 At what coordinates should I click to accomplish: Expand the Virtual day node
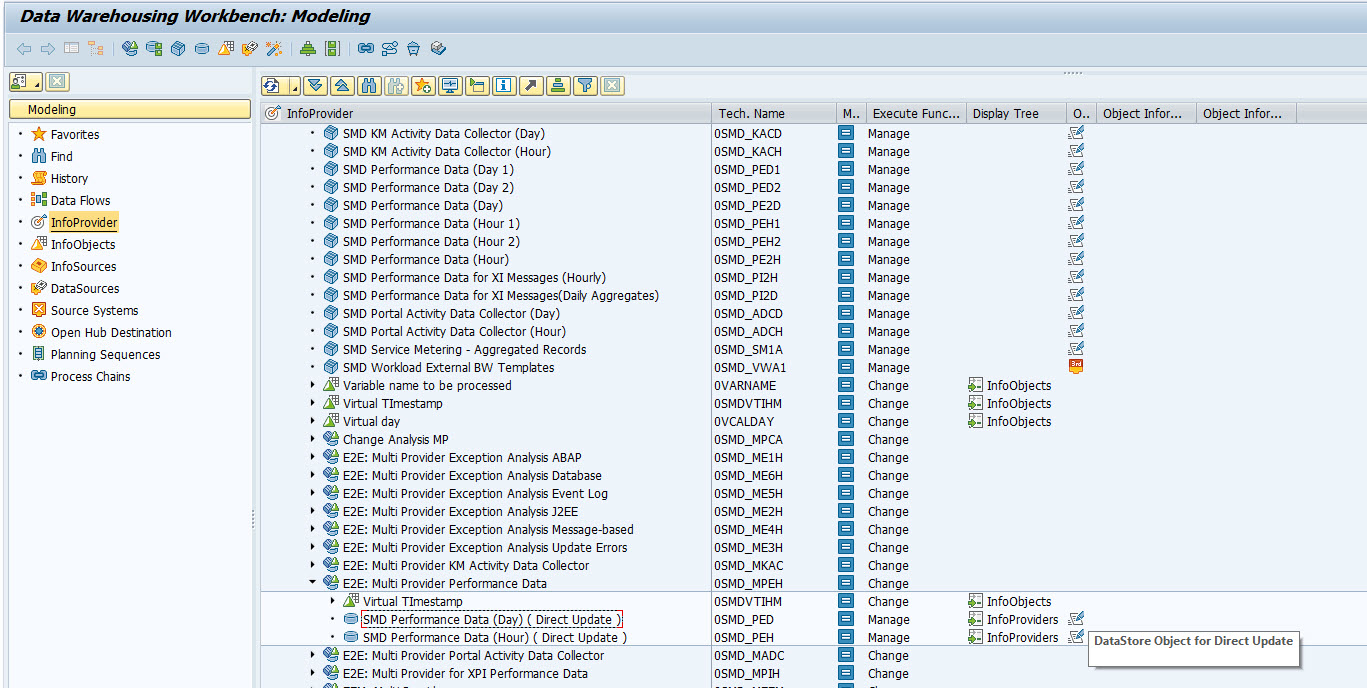[x=312, y=421]
